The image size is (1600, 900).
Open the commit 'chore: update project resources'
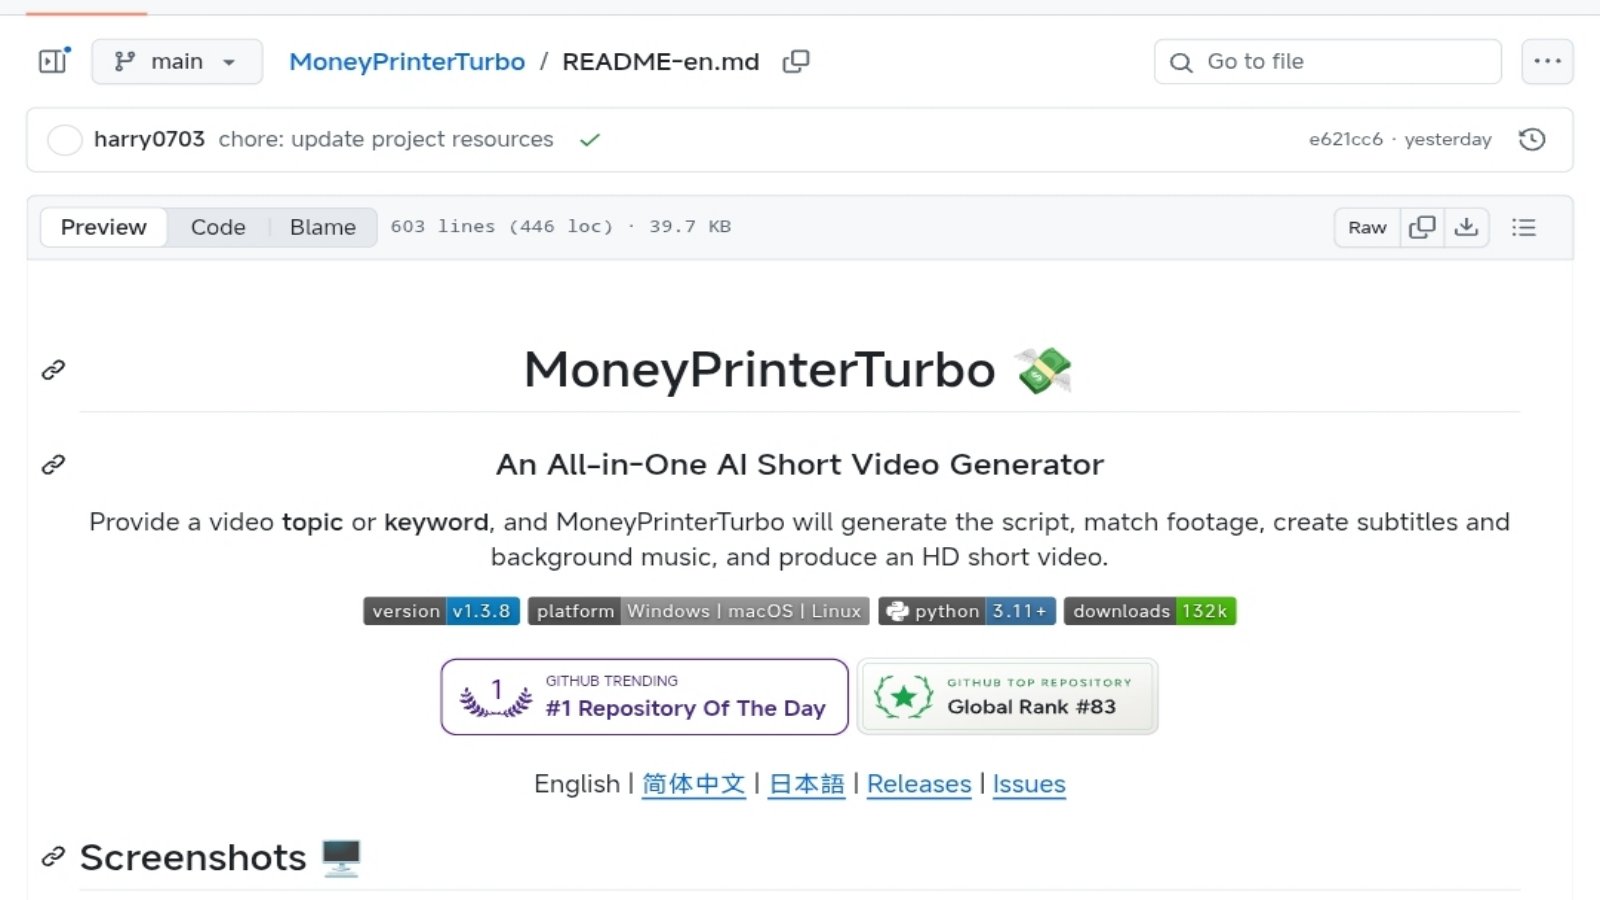[386, 139]
